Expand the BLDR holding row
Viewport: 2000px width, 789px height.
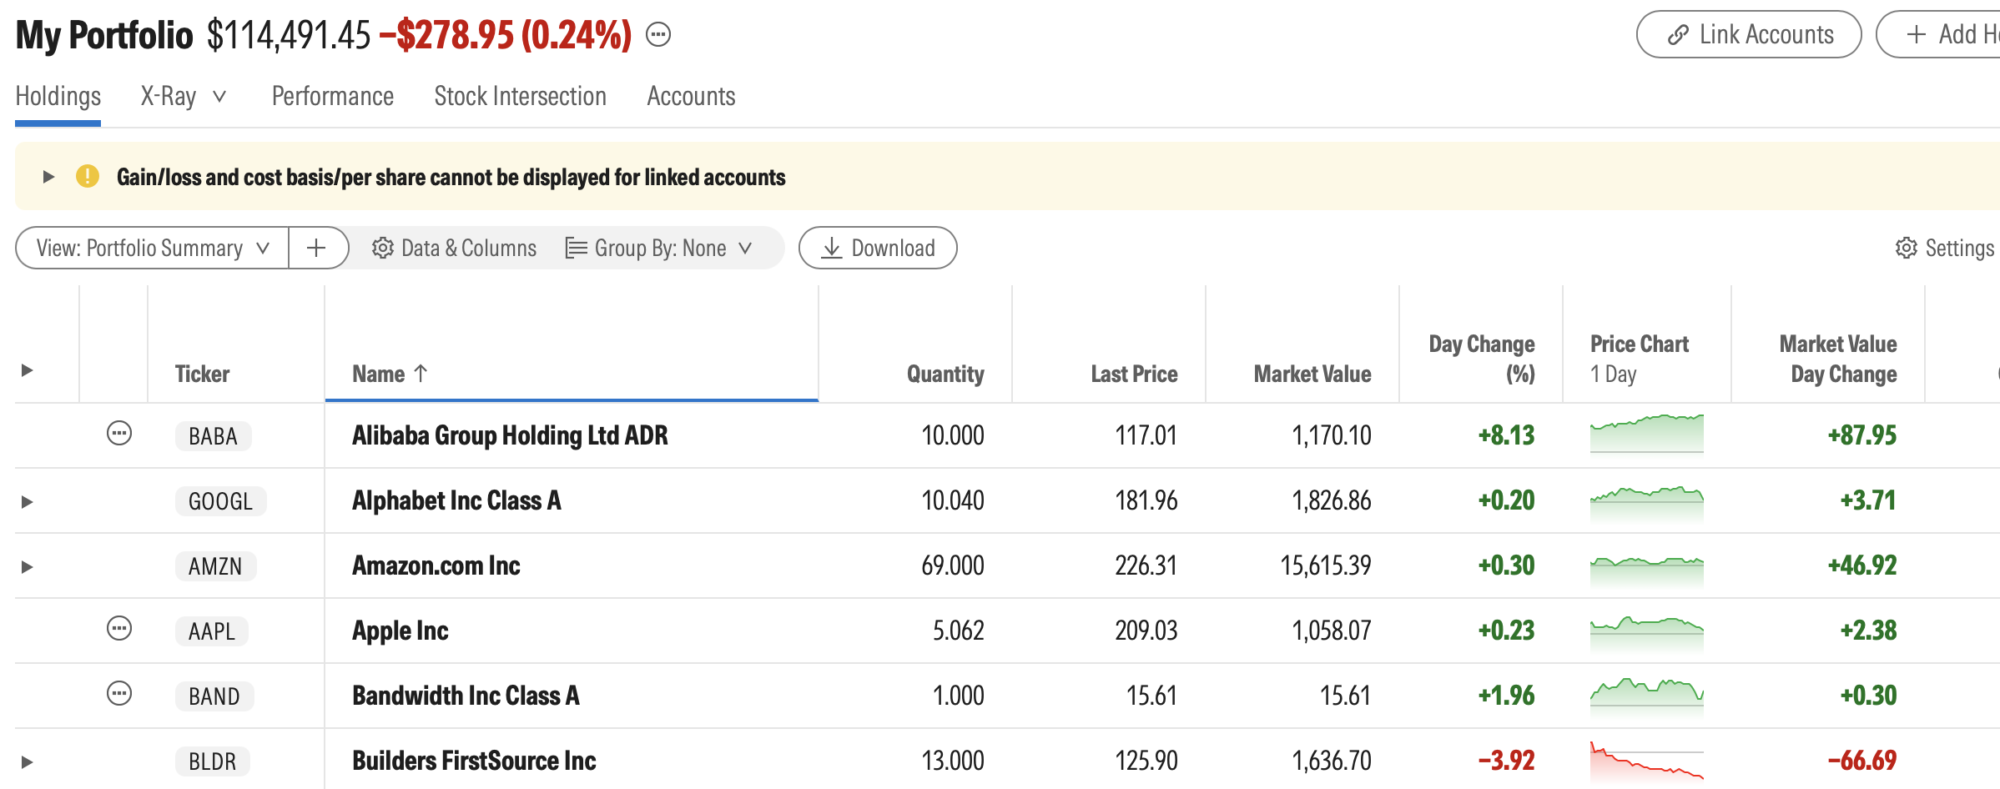[x=27, y=761]
